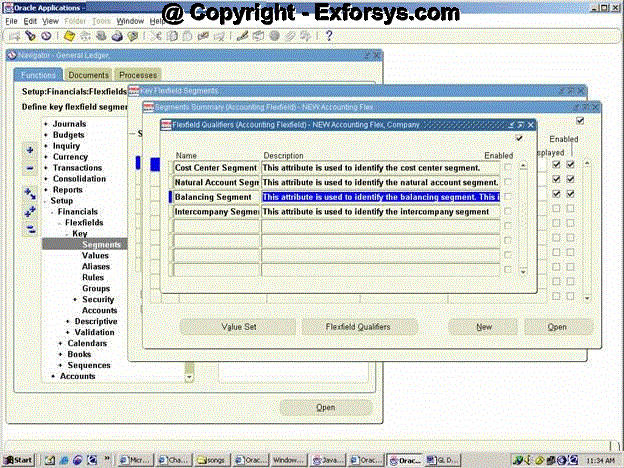
Task: Click the Cut scissors toolbar icon
Action: pyautogui.click(x=157, y=36)
